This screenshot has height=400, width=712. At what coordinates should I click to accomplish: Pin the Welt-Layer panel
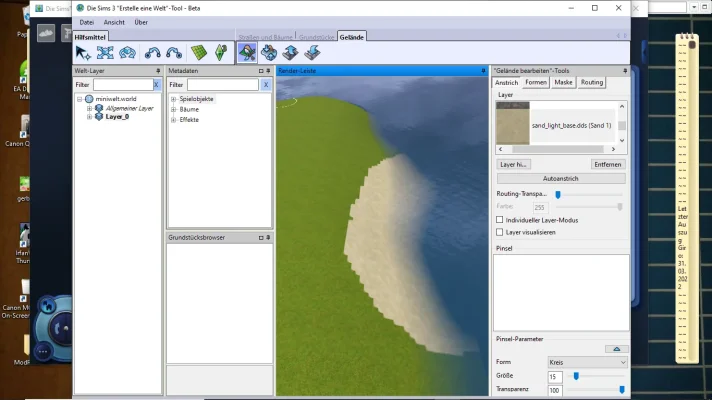158,71
